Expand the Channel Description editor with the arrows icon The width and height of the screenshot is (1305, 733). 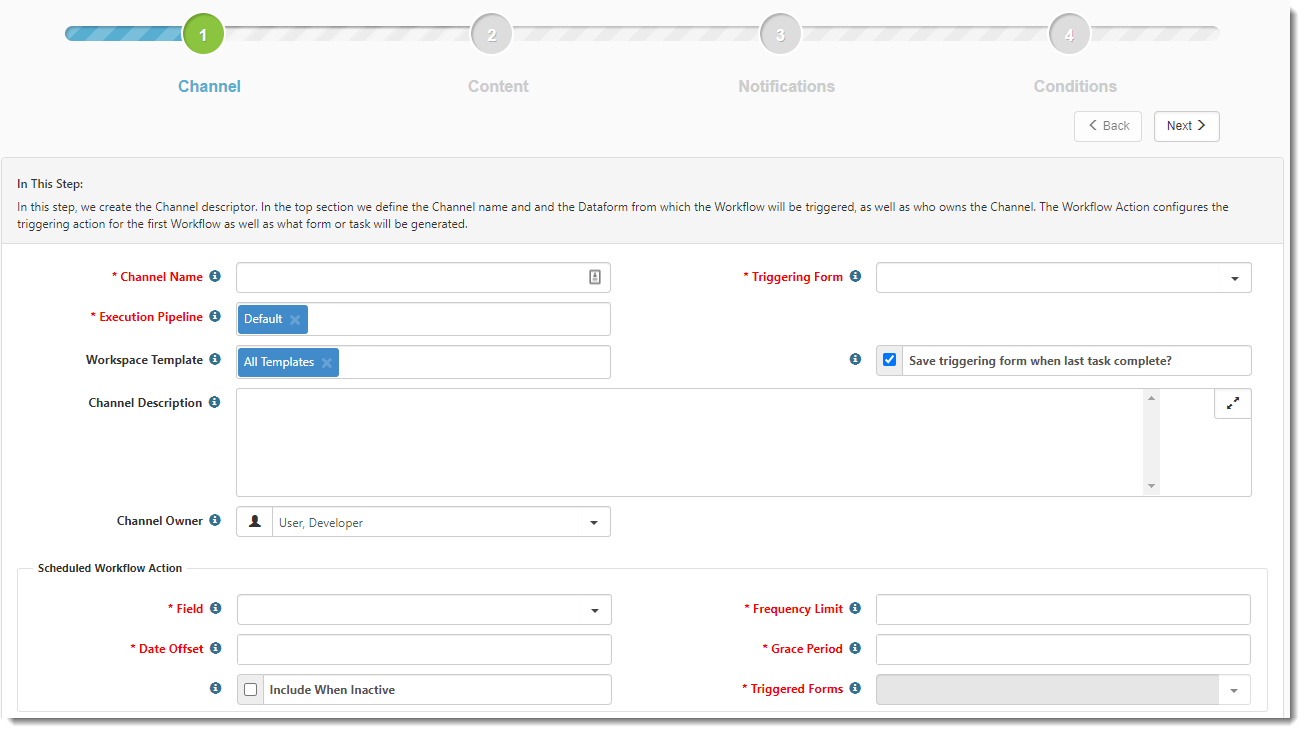[1232, 403]
